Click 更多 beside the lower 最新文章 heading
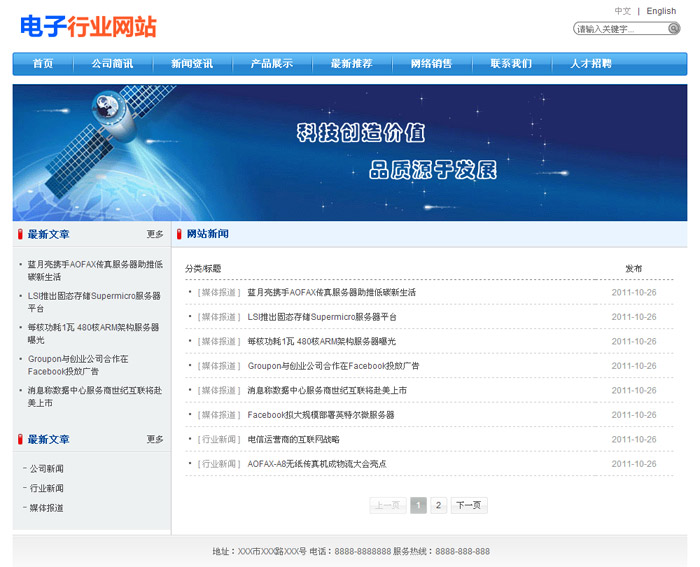 [x=155, y=439]
